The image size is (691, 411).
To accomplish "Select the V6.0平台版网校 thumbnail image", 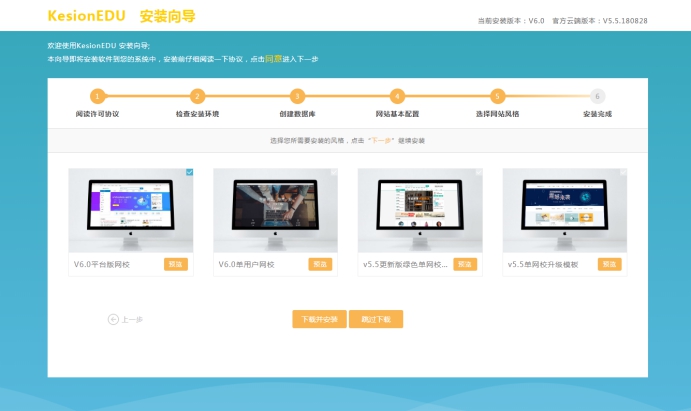I will [131, 210].
